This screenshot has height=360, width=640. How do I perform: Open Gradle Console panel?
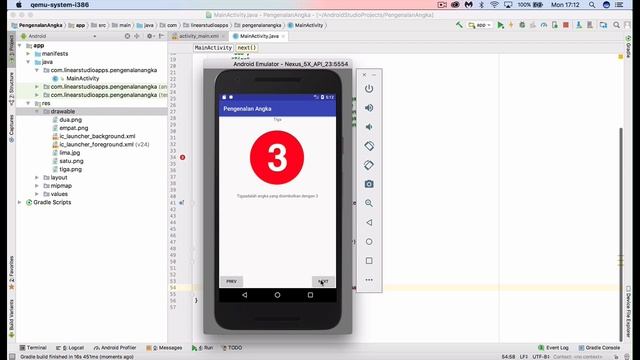point(599,348)
